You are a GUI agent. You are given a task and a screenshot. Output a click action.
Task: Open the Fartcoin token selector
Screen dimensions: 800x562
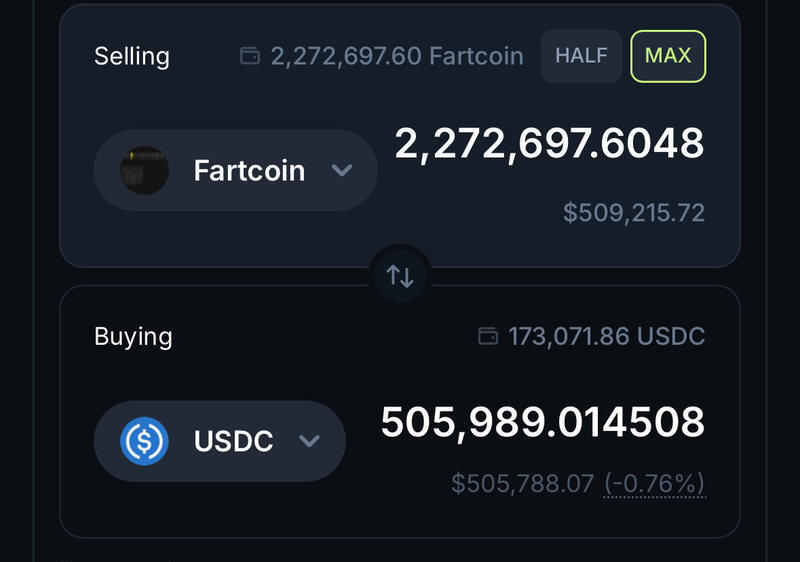pyautogui.click(x=235, y=170)
